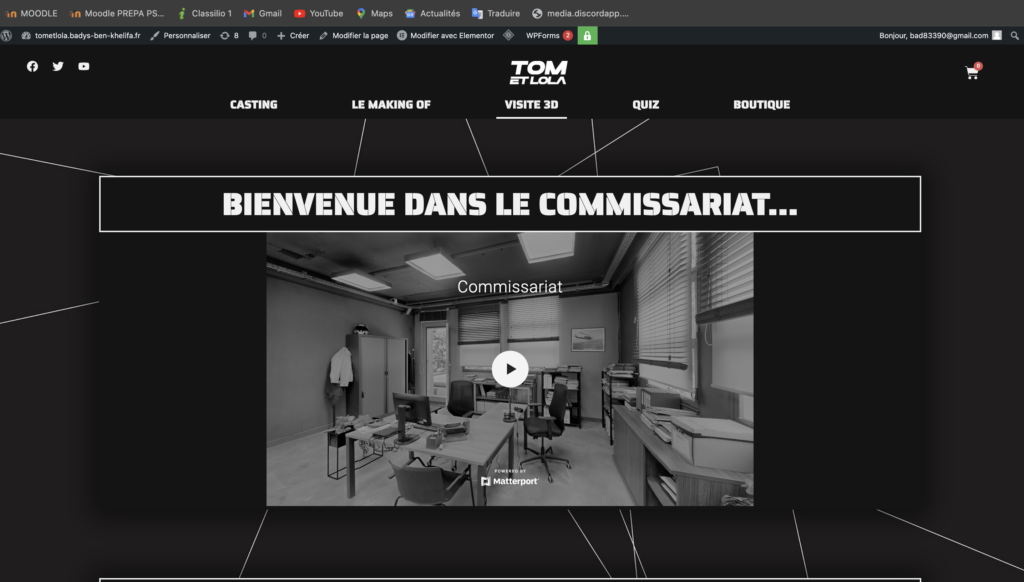Click the green padlock icon
Viewport: 1024px width, 582px height.
click(587, 35)
